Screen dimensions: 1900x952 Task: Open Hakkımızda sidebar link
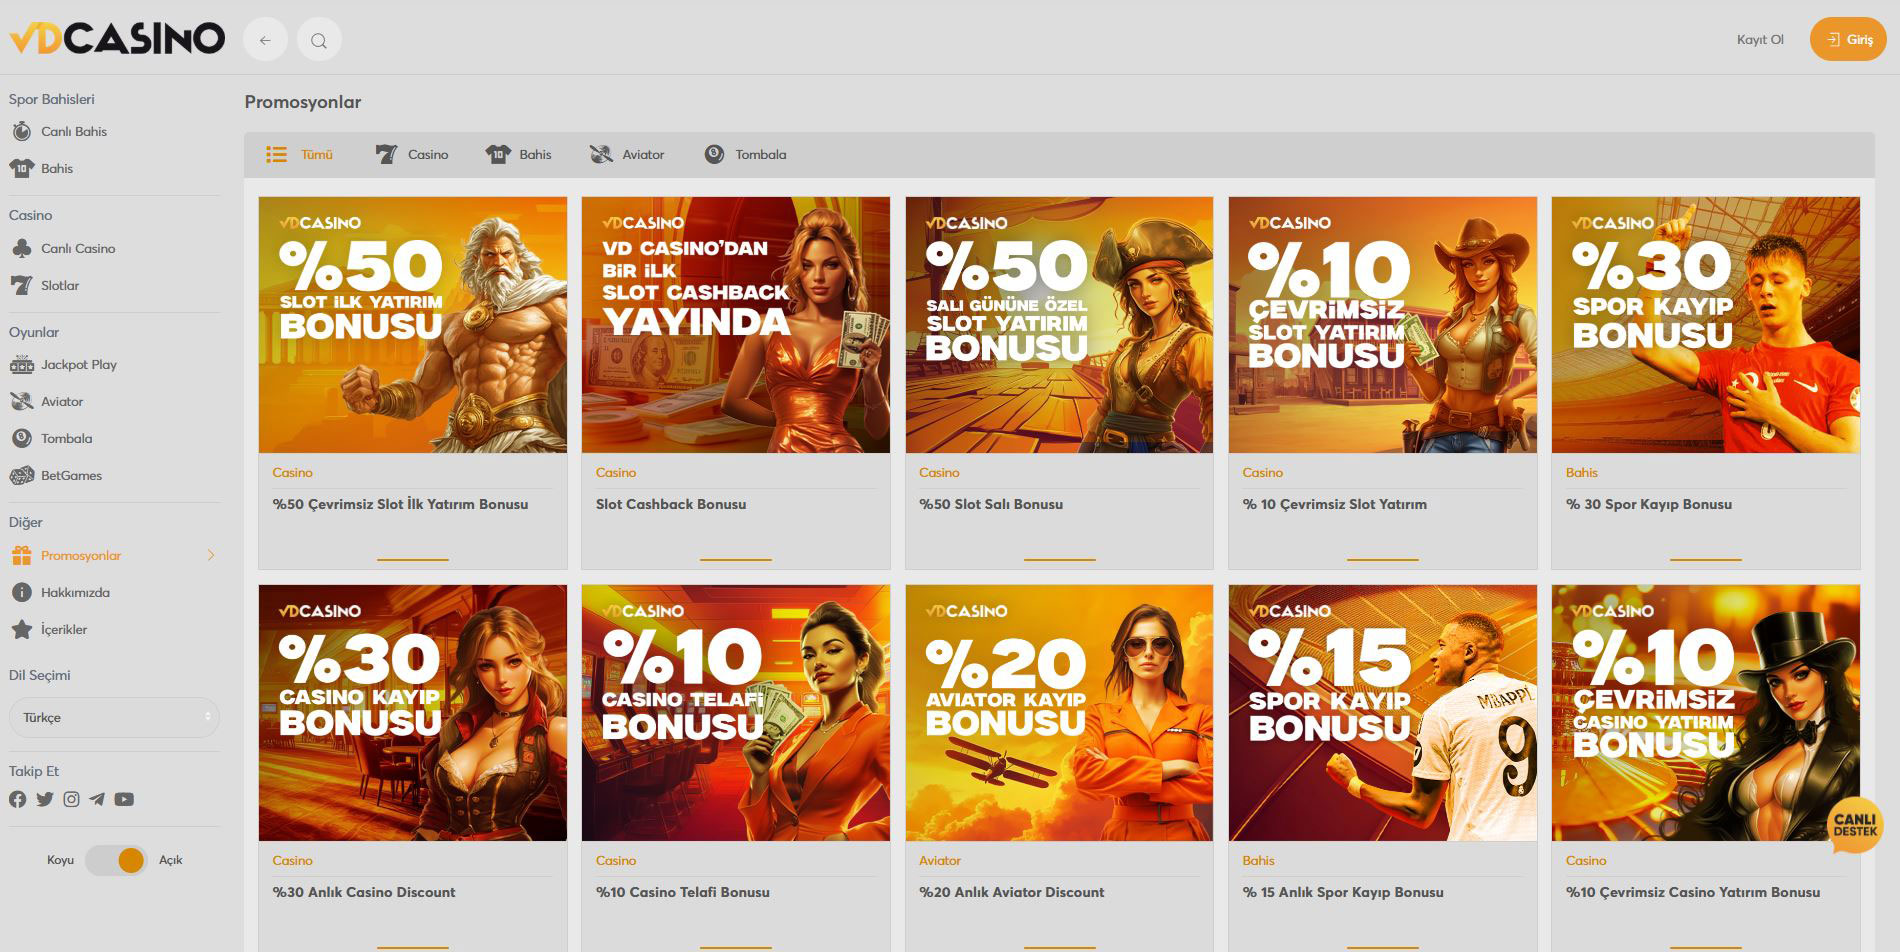click(75, 592)
